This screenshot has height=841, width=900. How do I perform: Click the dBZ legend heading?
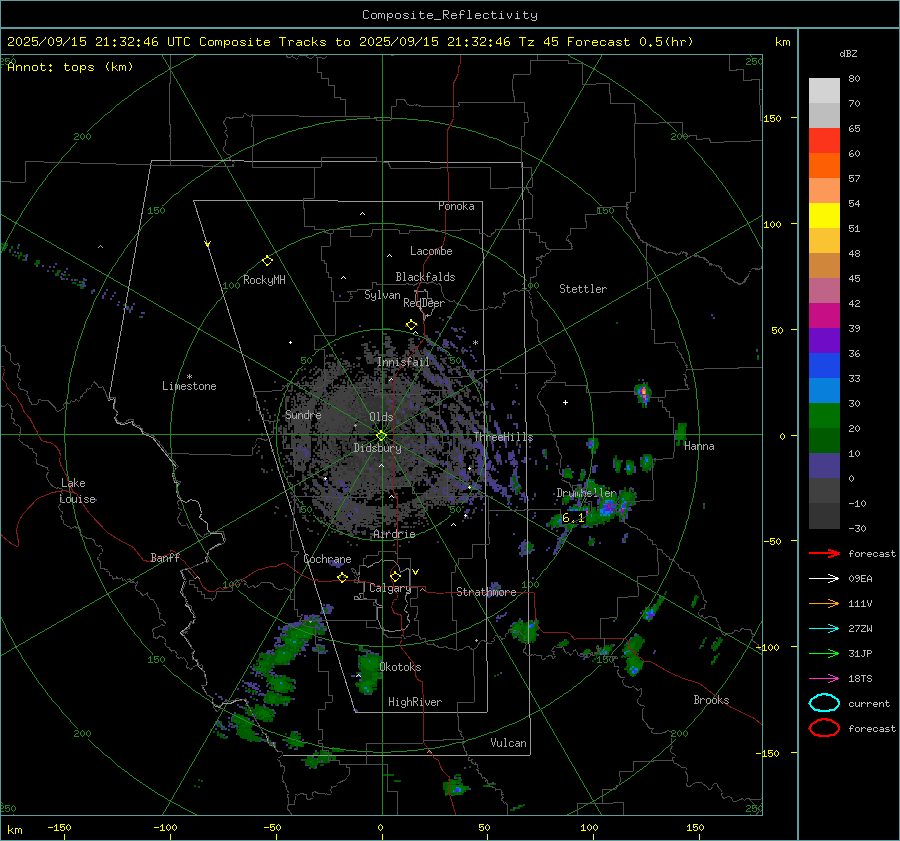coord(848,54)
